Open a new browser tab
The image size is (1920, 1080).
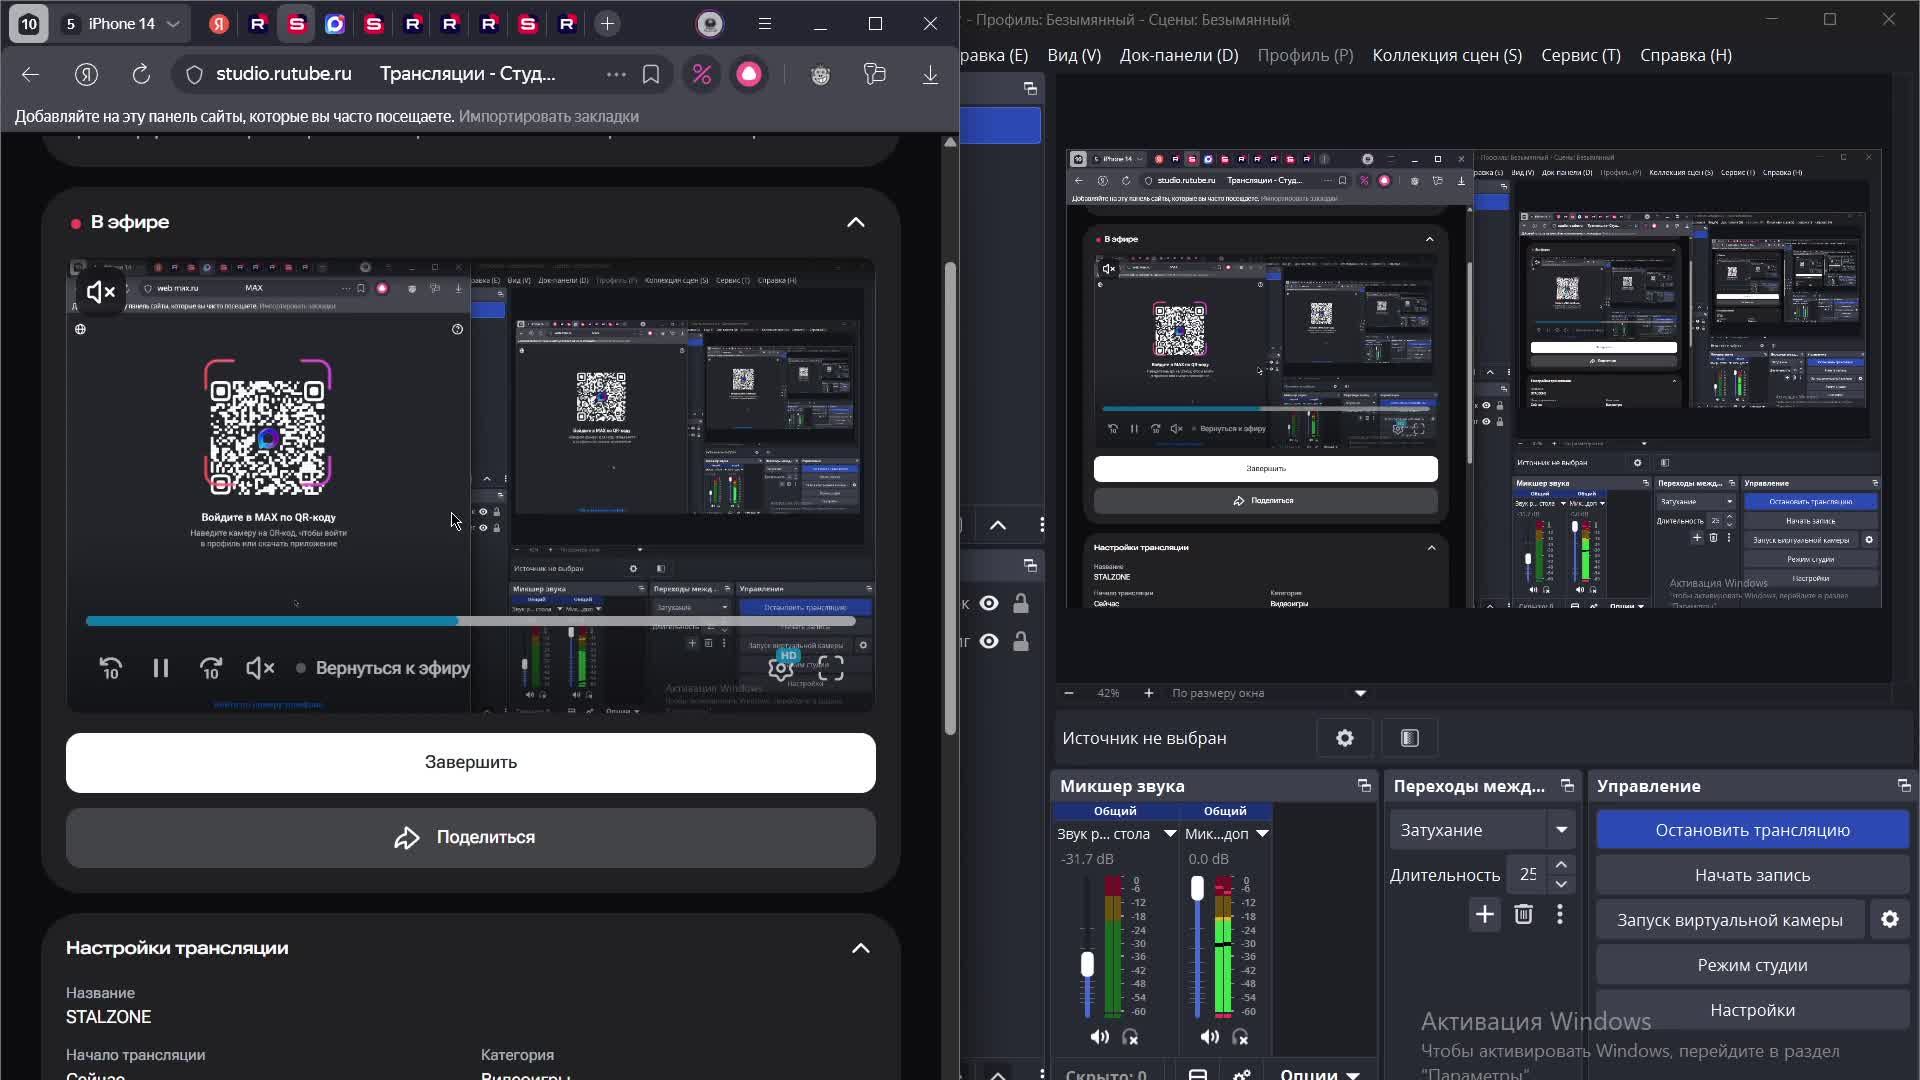[x=607, y=24]
